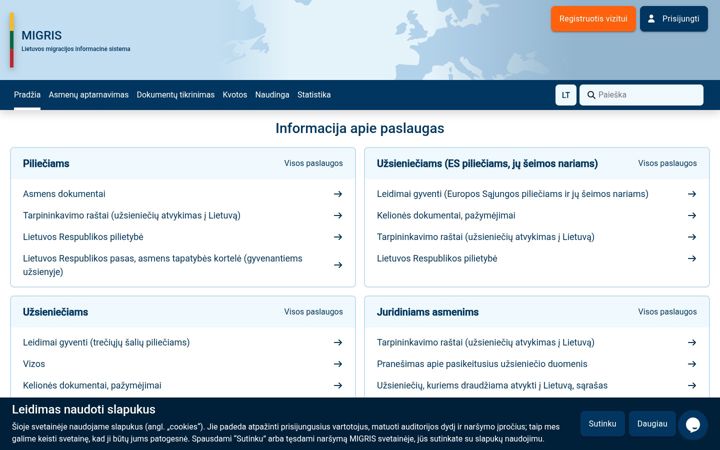Click arrow beside Lietuvos Respublikos pilietybė under Piliečiams
The height and width of the screenshot is (450, 720).
[338, 237]
